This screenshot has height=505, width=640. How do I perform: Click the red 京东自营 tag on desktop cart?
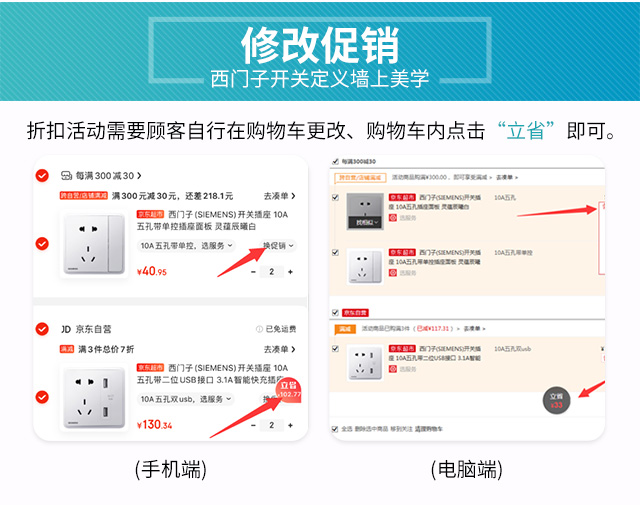point(356,313)
